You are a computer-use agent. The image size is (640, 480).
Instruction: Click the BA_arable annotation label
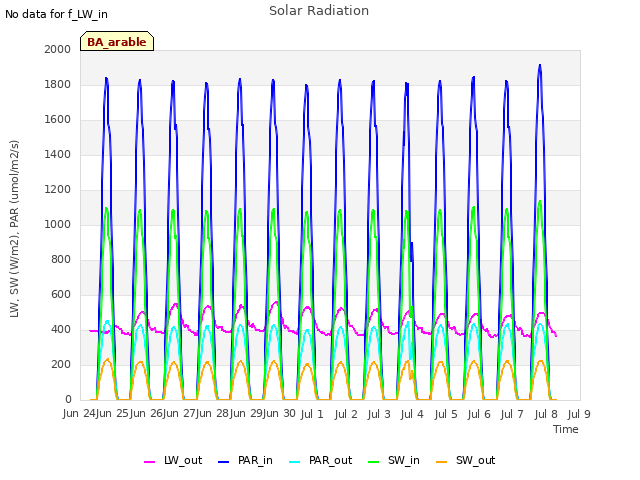(x=117, y=41)
